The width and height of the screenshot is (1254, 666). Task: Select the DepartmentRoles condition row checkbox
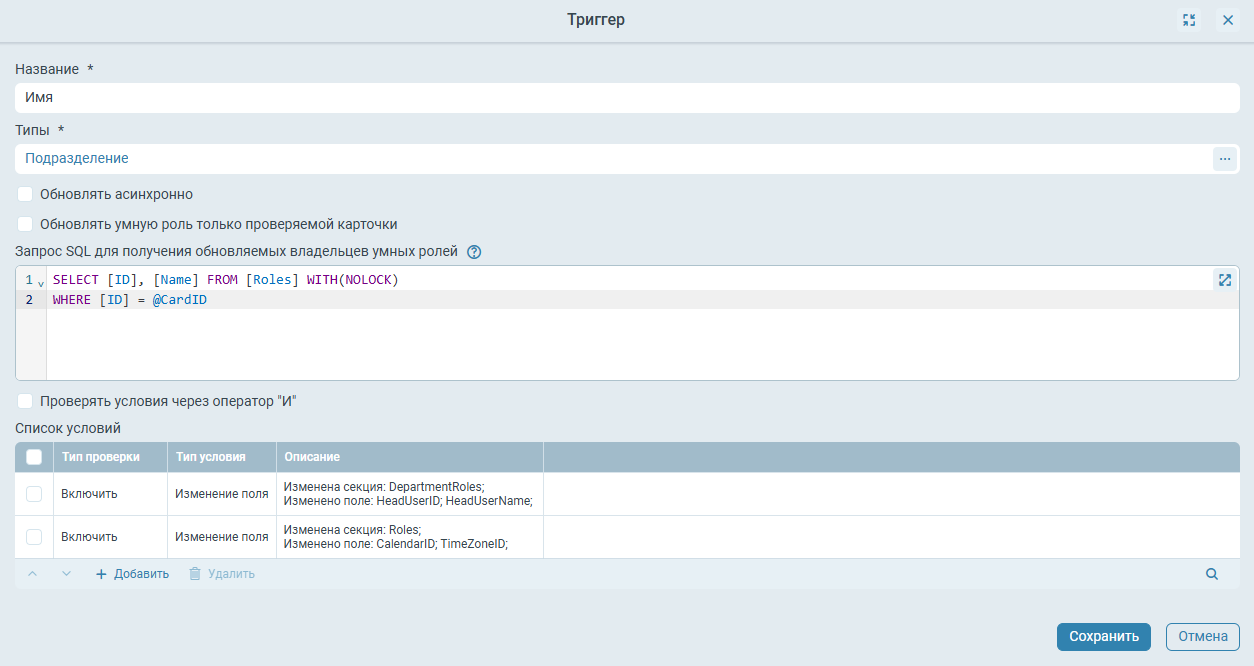click(34, 494)
